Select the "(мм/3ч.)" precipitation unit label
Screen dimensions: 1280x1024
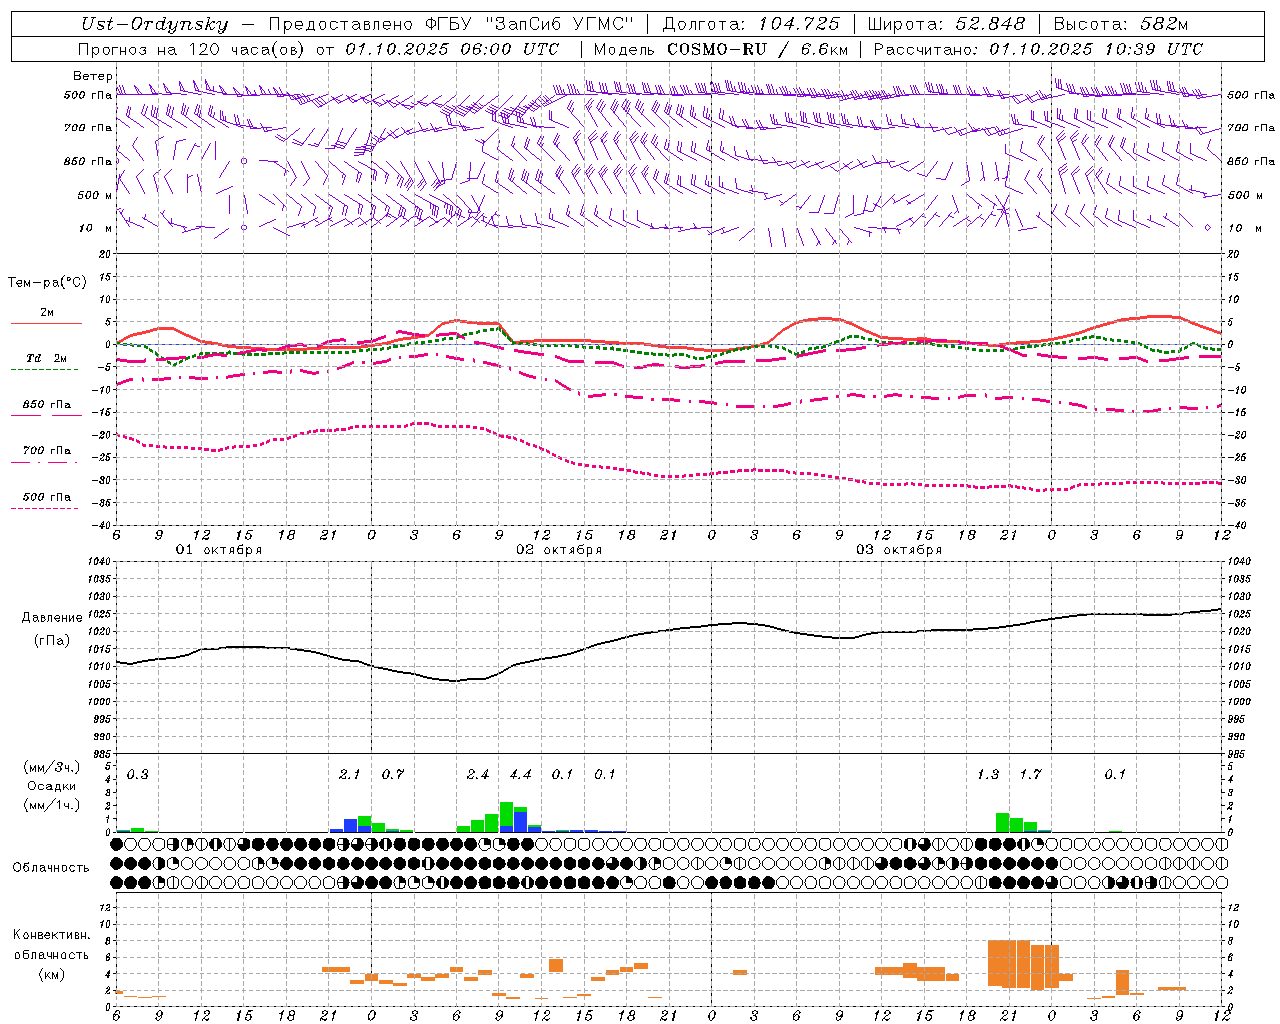tap(52, 767)
